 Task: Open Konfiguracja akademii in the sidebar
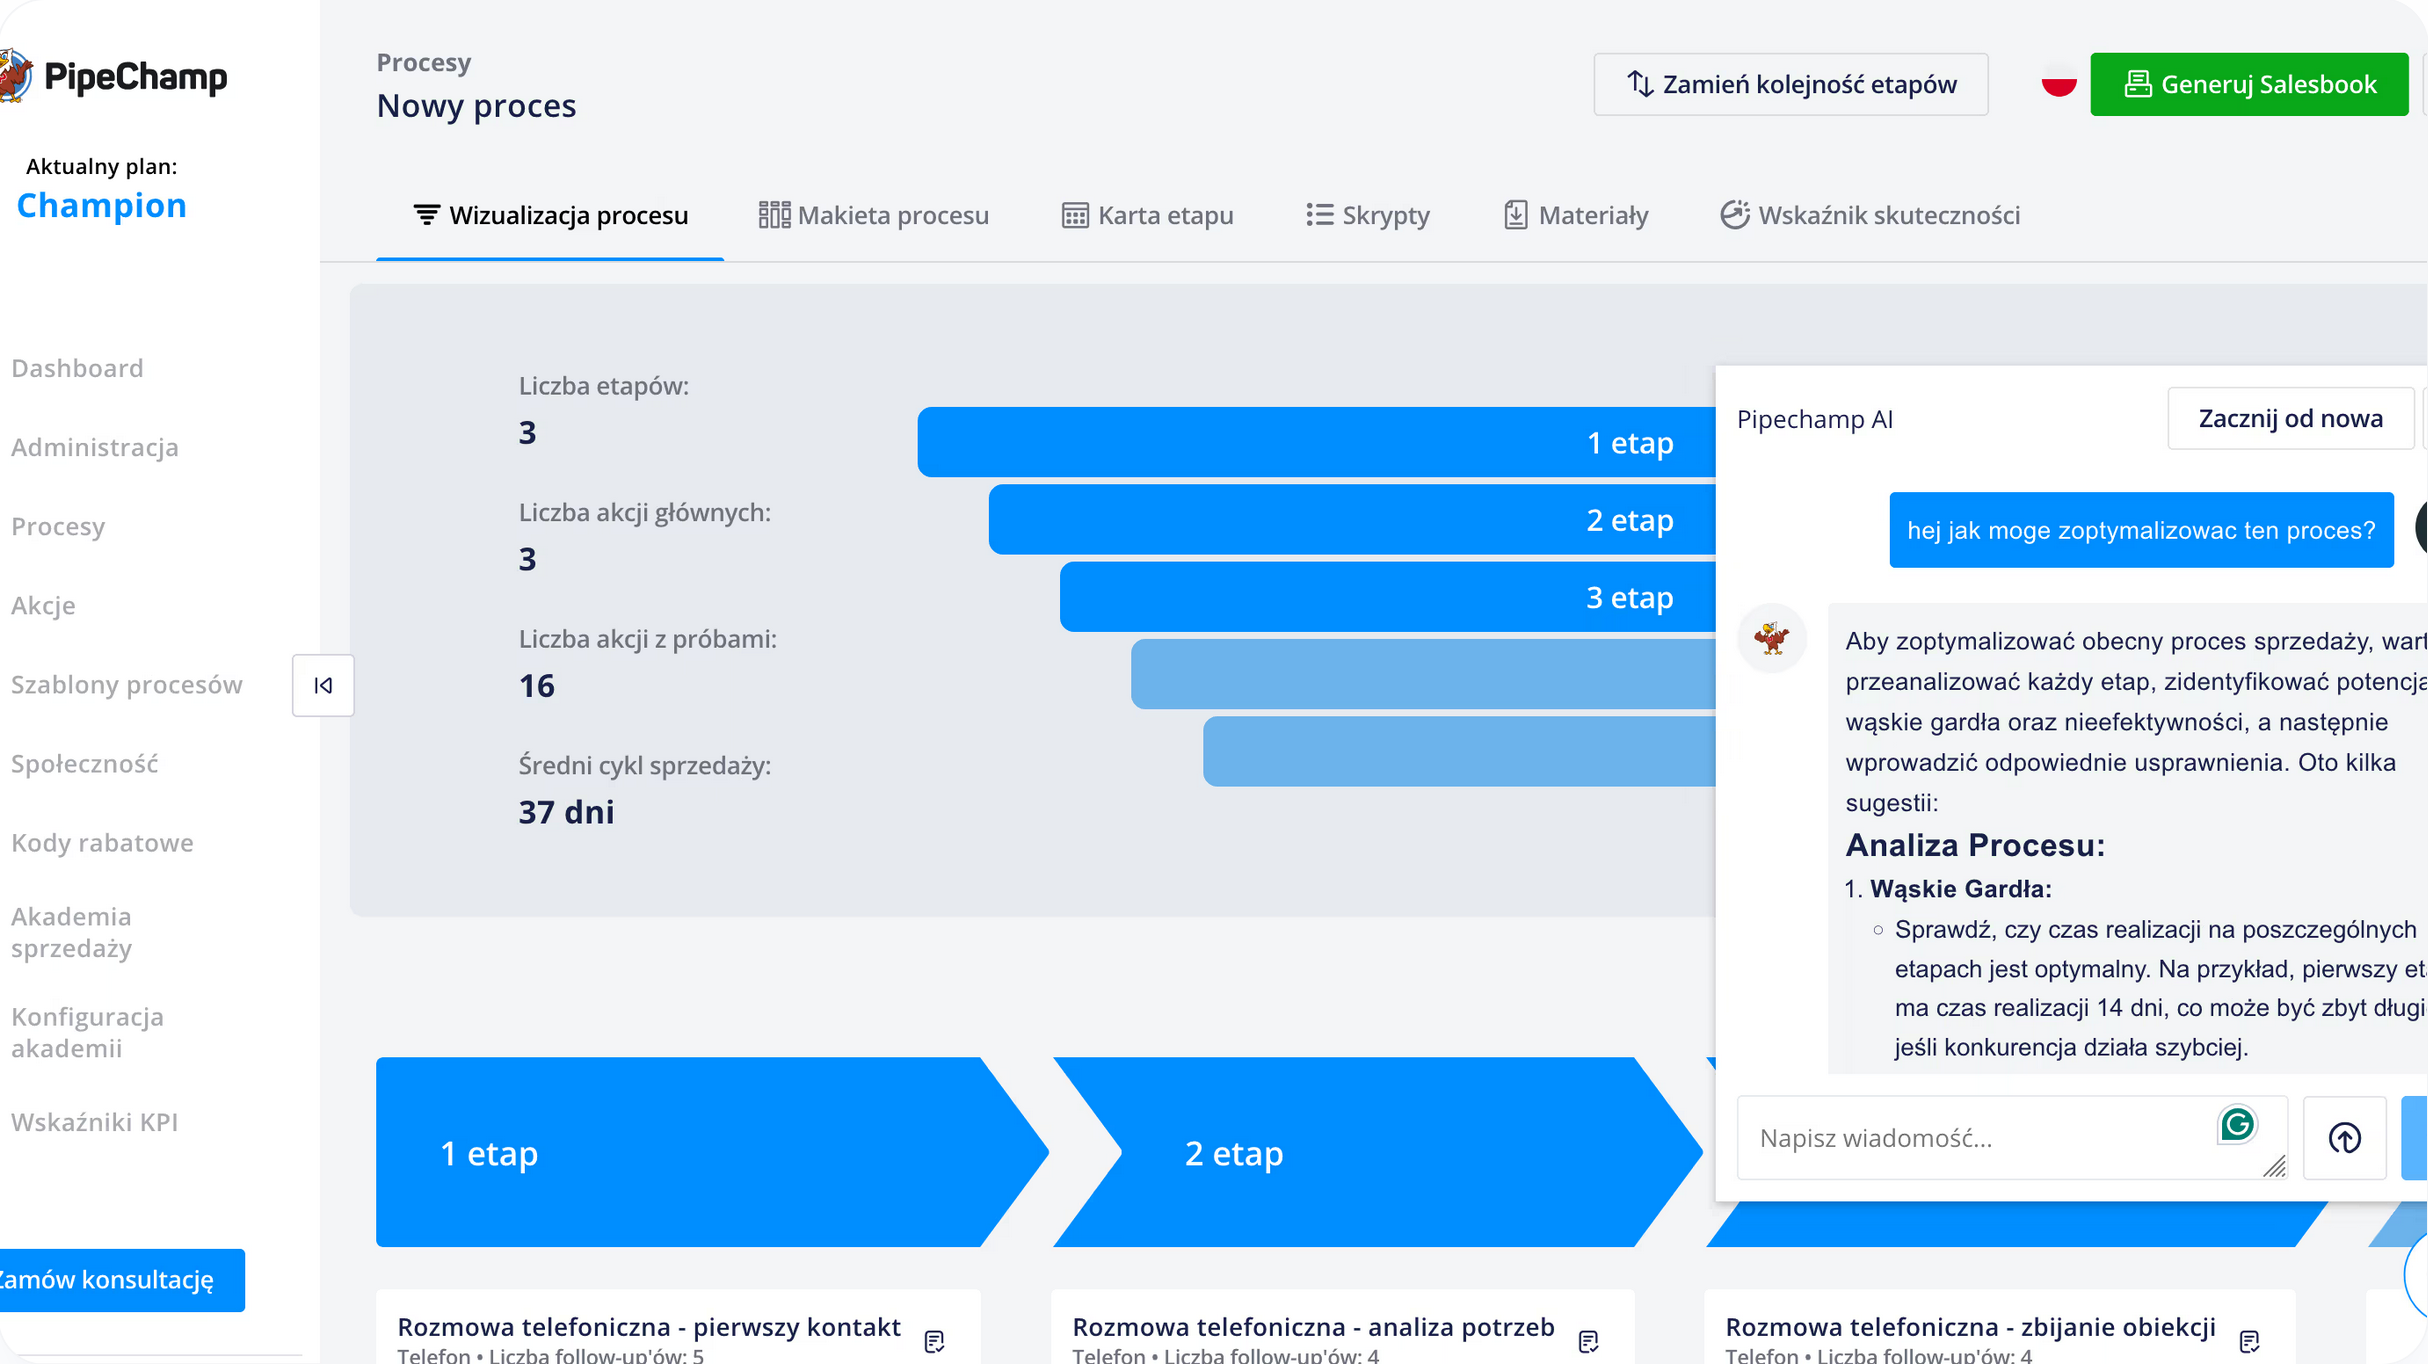[87, 1032]
